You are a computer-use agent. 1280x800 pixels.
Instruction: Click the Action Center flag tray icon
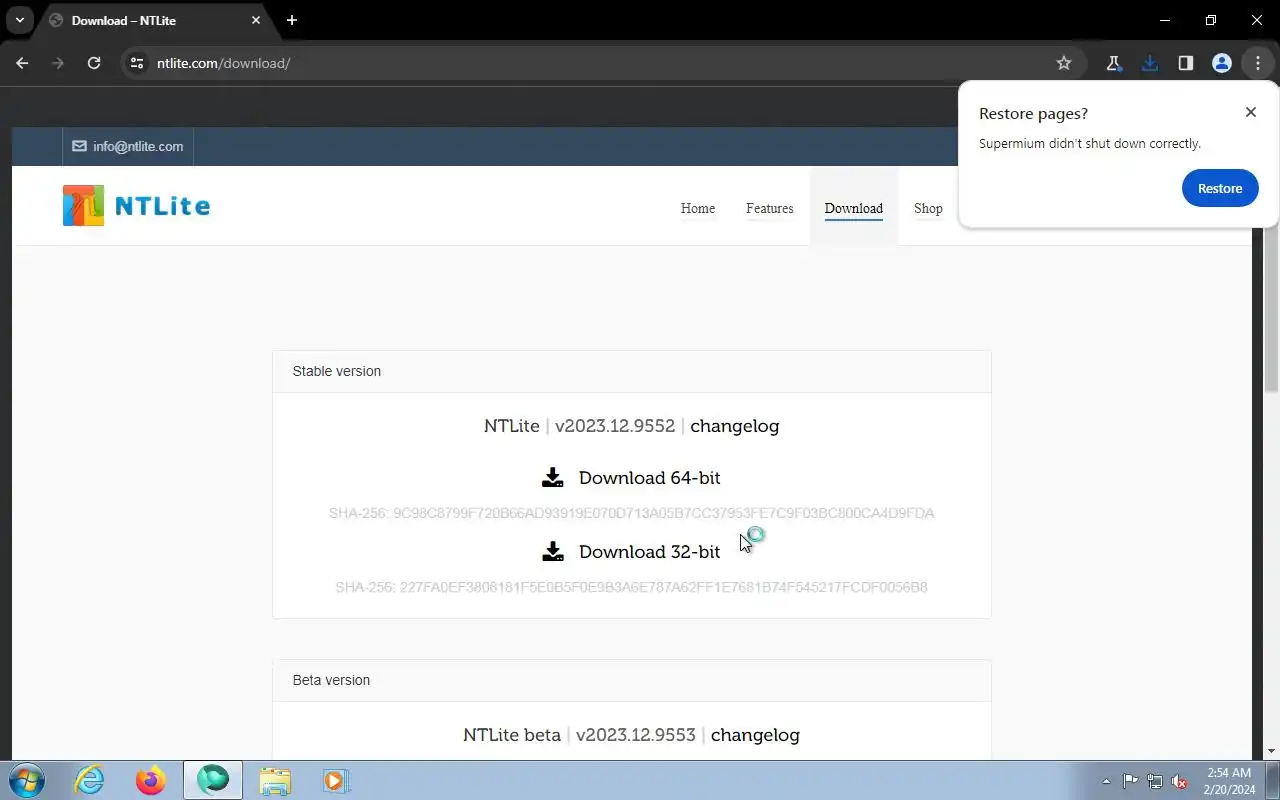(1130, 781)
